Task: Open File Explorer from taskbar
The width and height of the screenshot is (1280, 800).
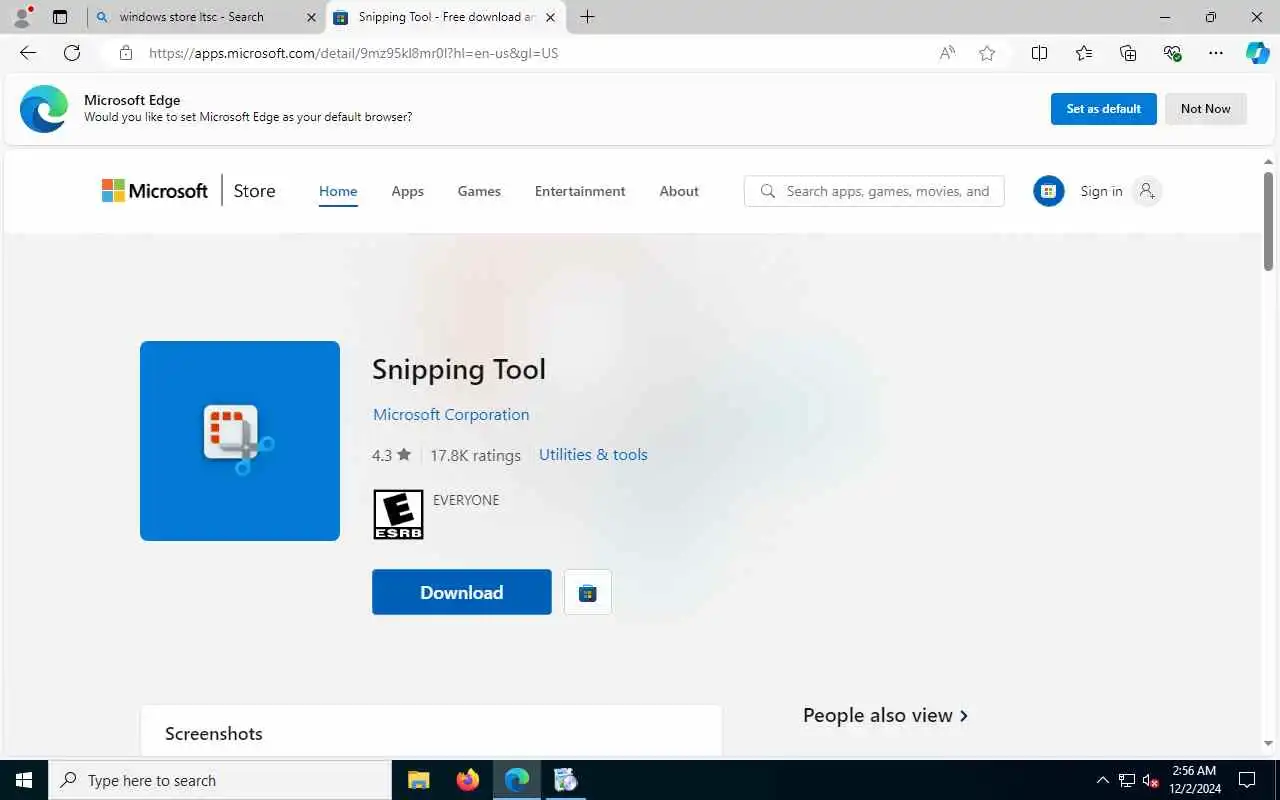Action: pos(419,780)
